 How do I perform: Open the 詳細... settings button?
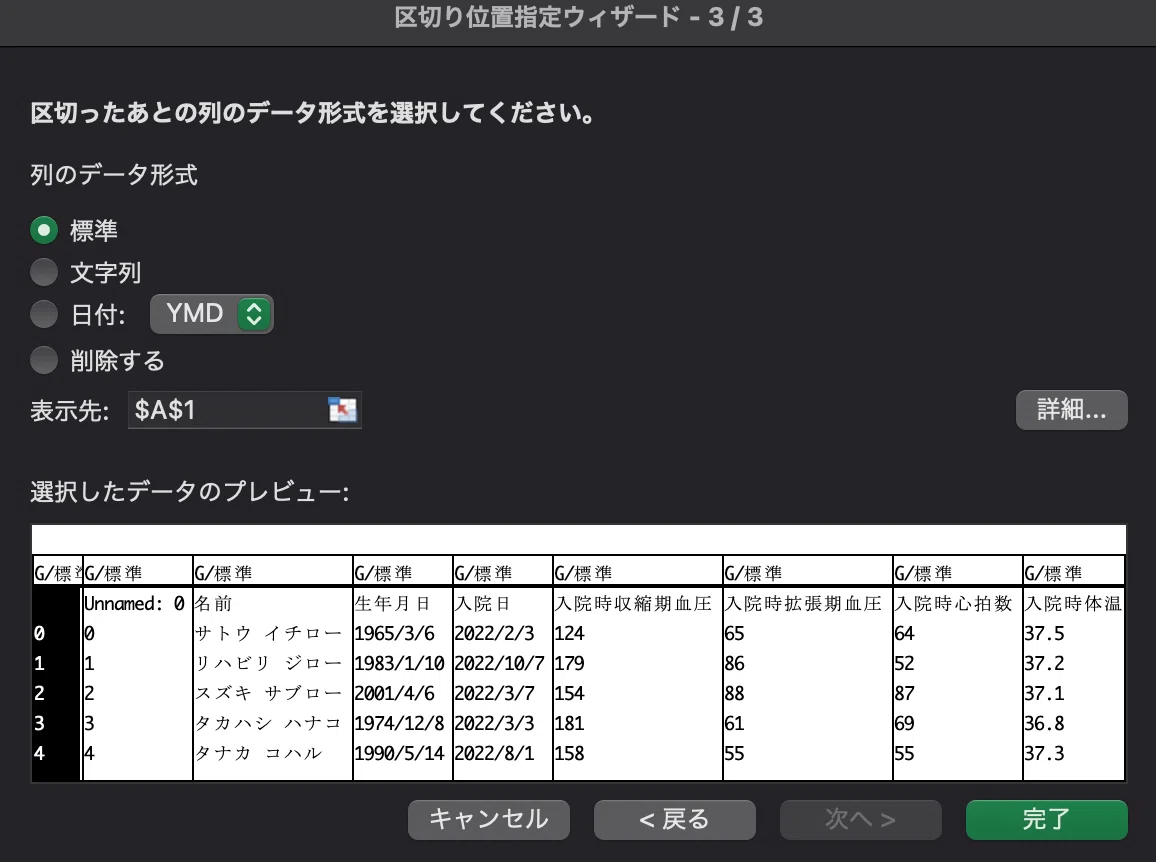click(1071, 410)
